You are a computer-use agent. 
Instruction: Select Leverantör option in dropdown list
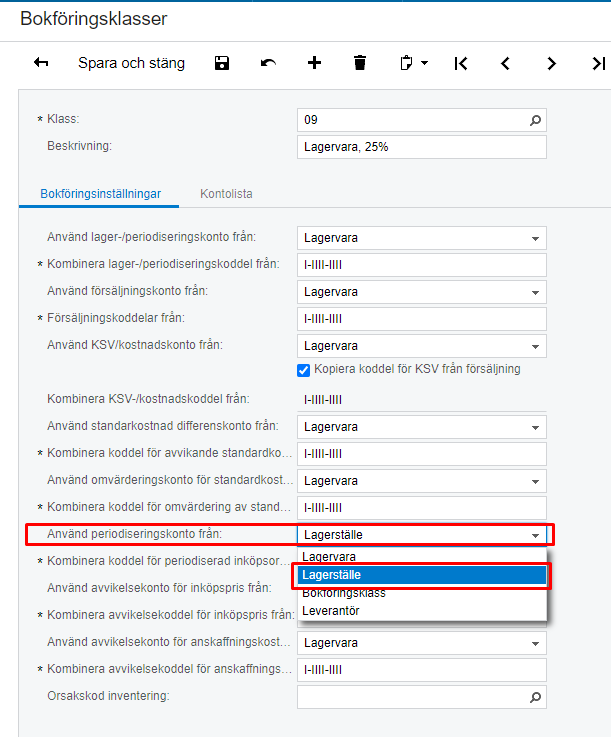[422, 611]
